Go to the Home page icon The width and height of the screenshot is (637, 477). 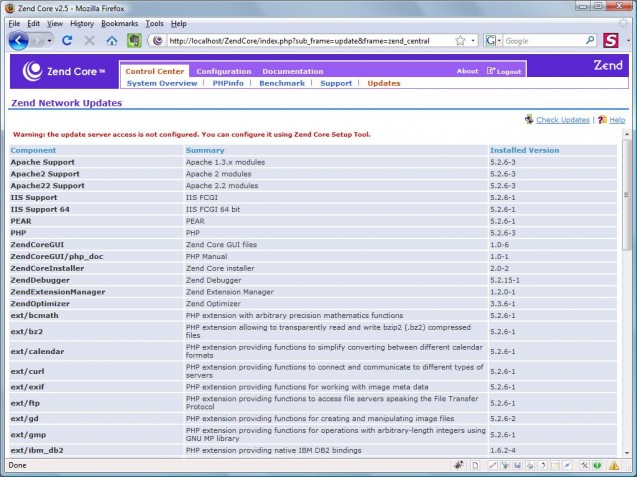tap(112, 40)
